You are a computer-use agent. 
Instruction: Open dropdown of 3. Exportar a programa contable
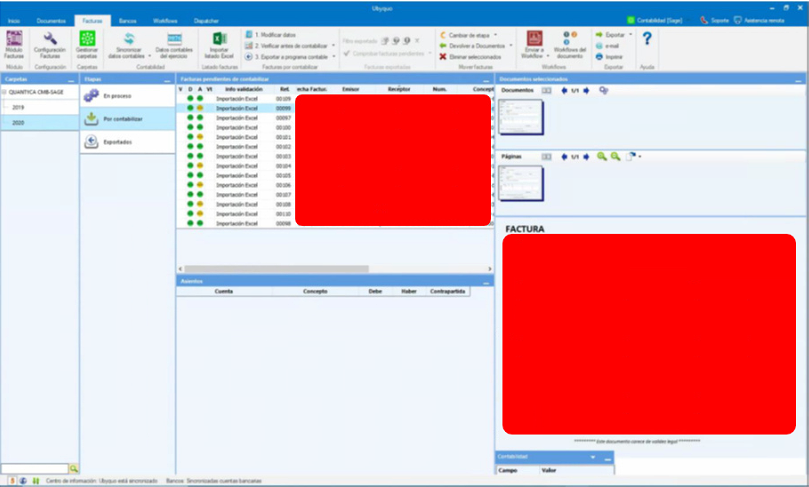click(334, 57)
